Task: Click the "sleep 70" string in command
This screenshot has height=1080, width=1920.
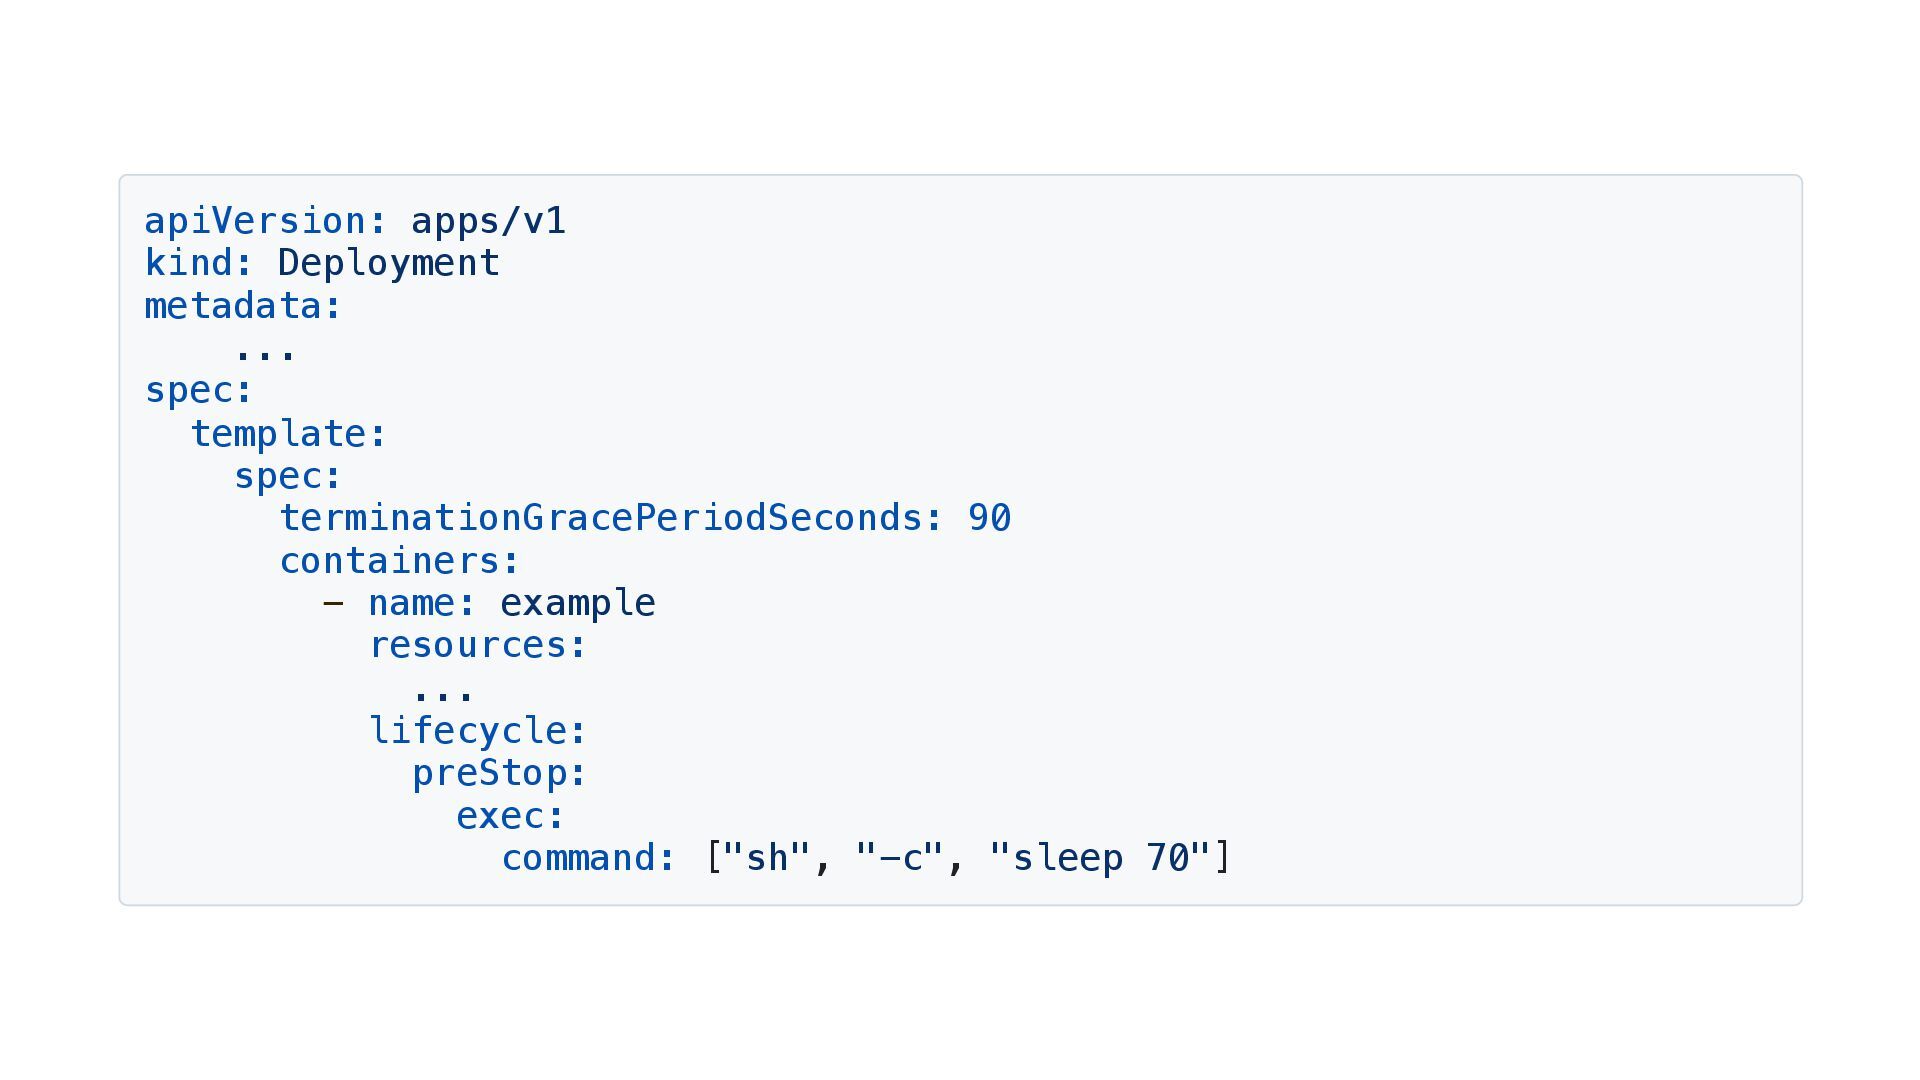Action: [1100, 858]
